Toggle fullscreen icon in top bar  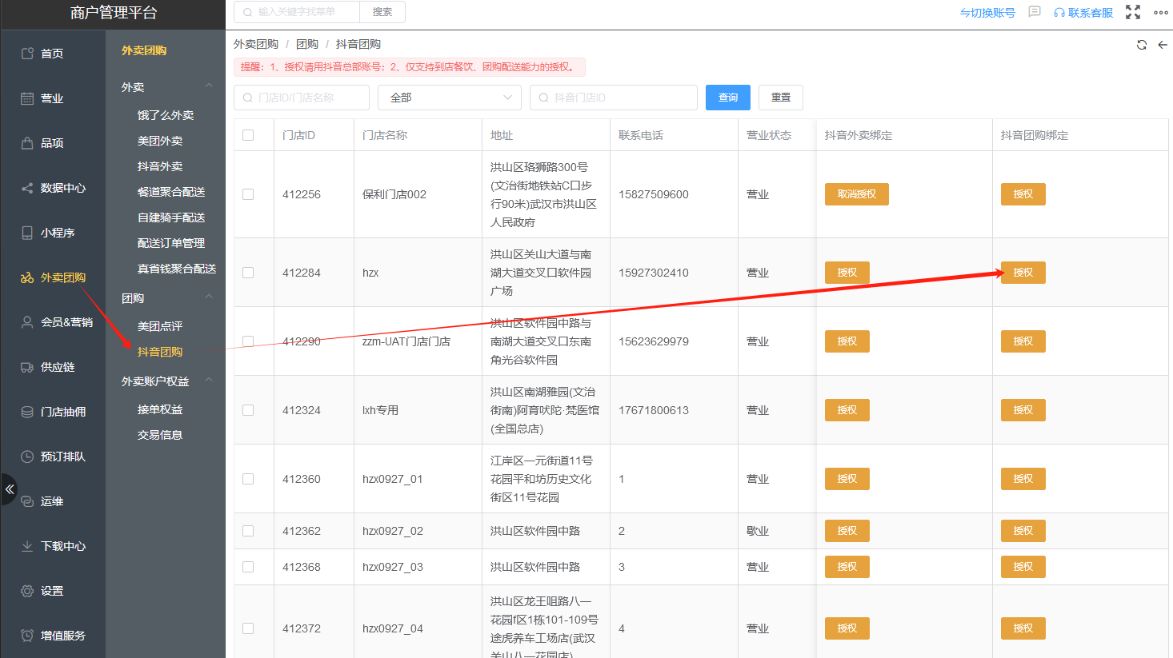coord(1133,12)
